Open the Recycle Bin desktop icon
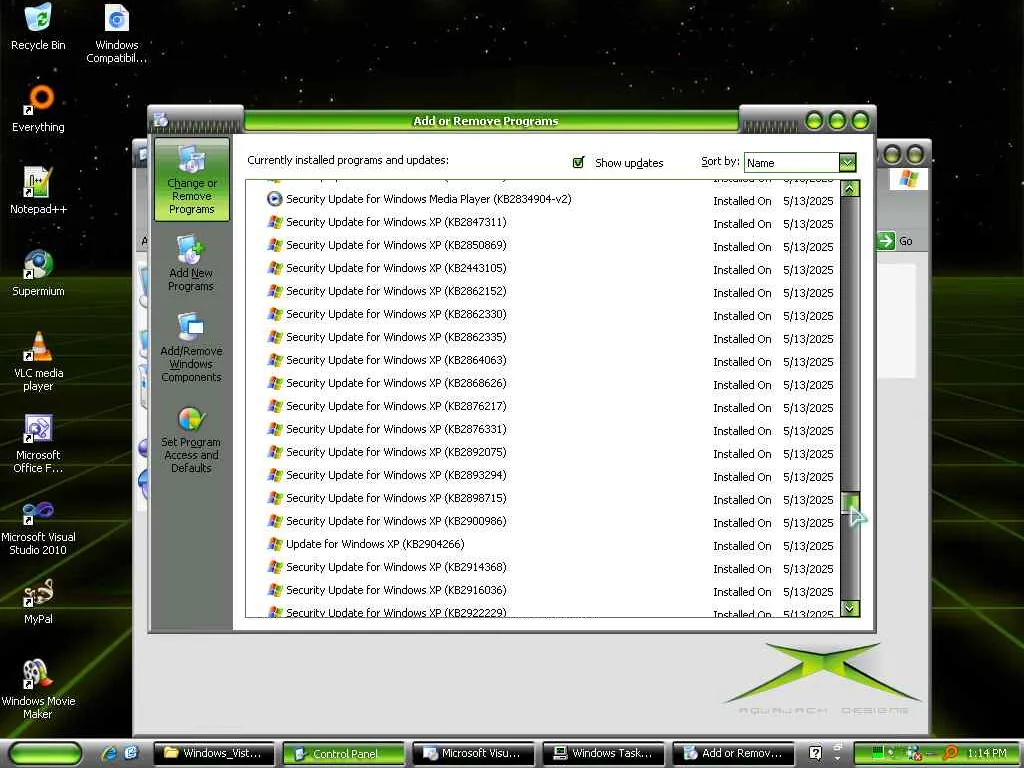The height and width of the screenshot is (768, 1024). (38, 27)
